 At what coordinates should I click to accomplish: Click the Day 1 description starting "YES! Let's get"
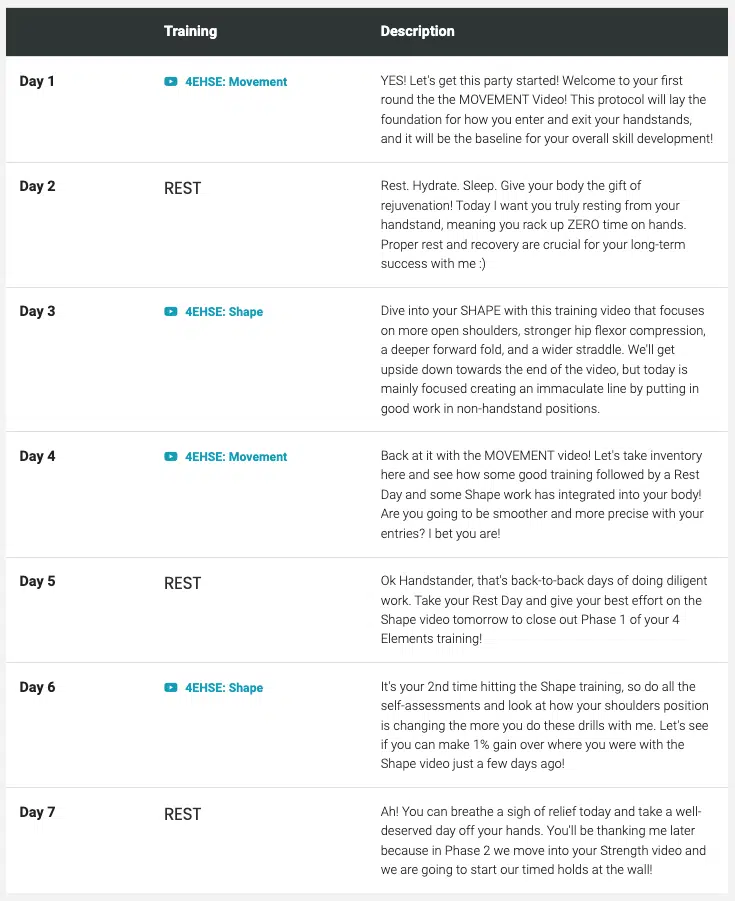[x=546, y=109]
